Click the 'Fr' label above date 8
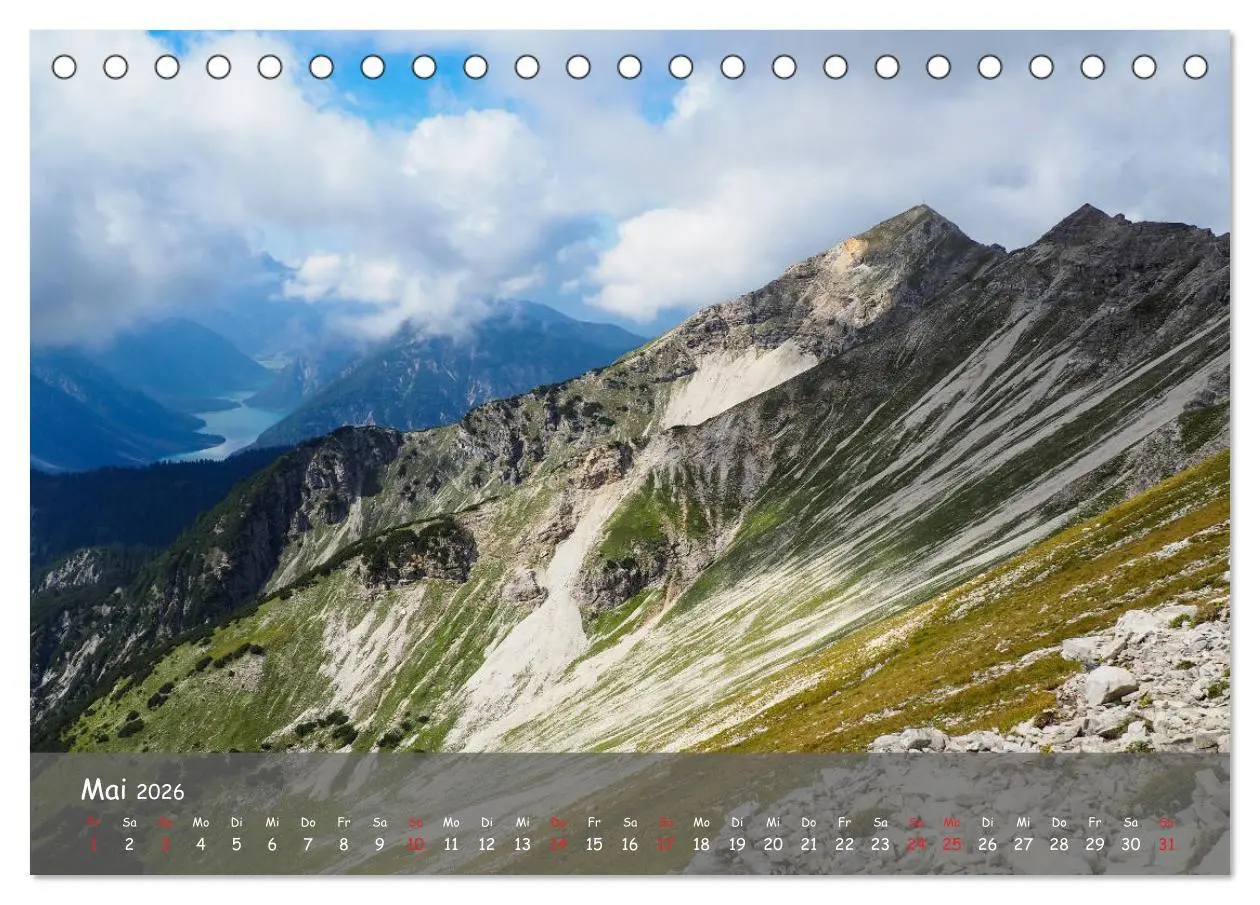Image resolution: width=1260 pixels, height=905 pixels. 344,822
